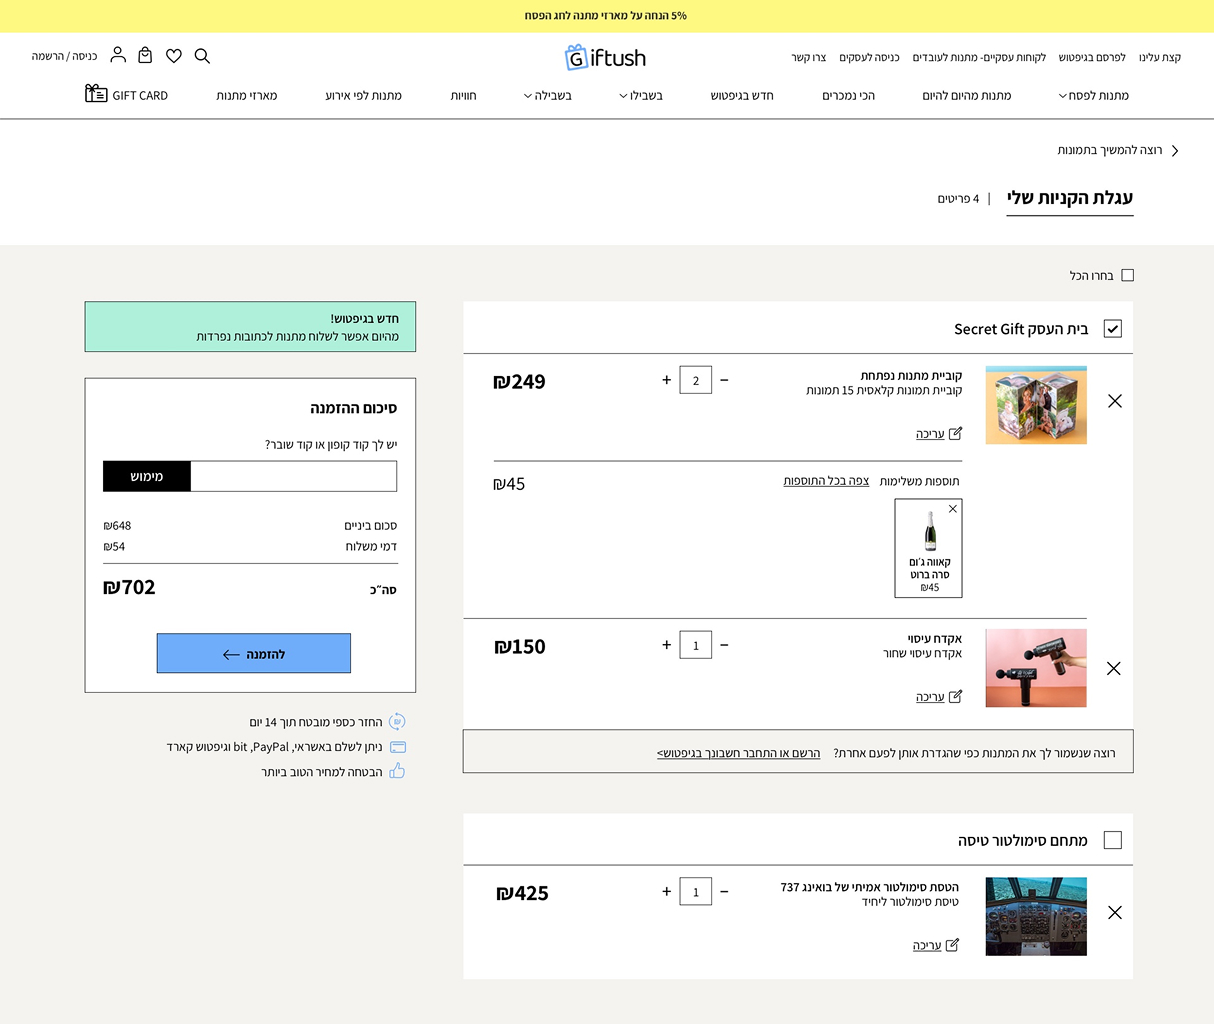Open the wishlist heart icon
Screen dimensions: 1214x1024
[174, 56]
